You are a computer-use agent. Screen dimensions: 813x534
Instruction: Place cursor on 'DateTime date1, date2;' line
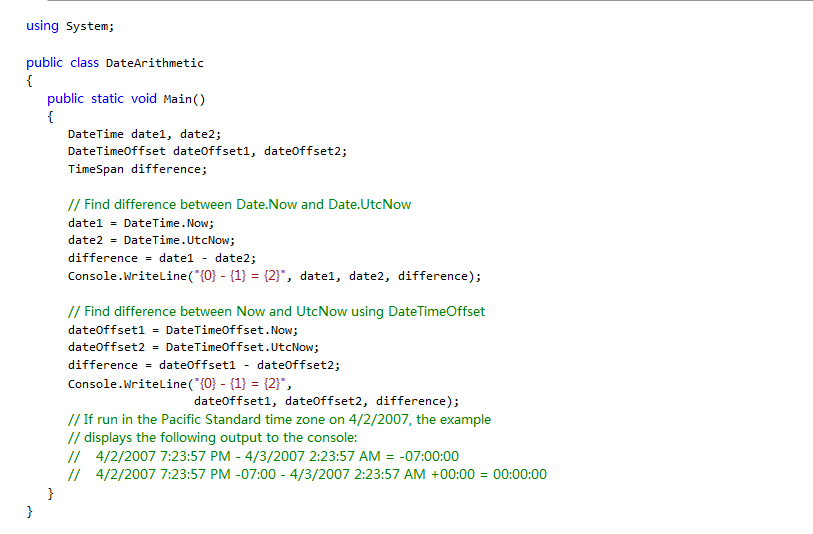click(144, 134)
